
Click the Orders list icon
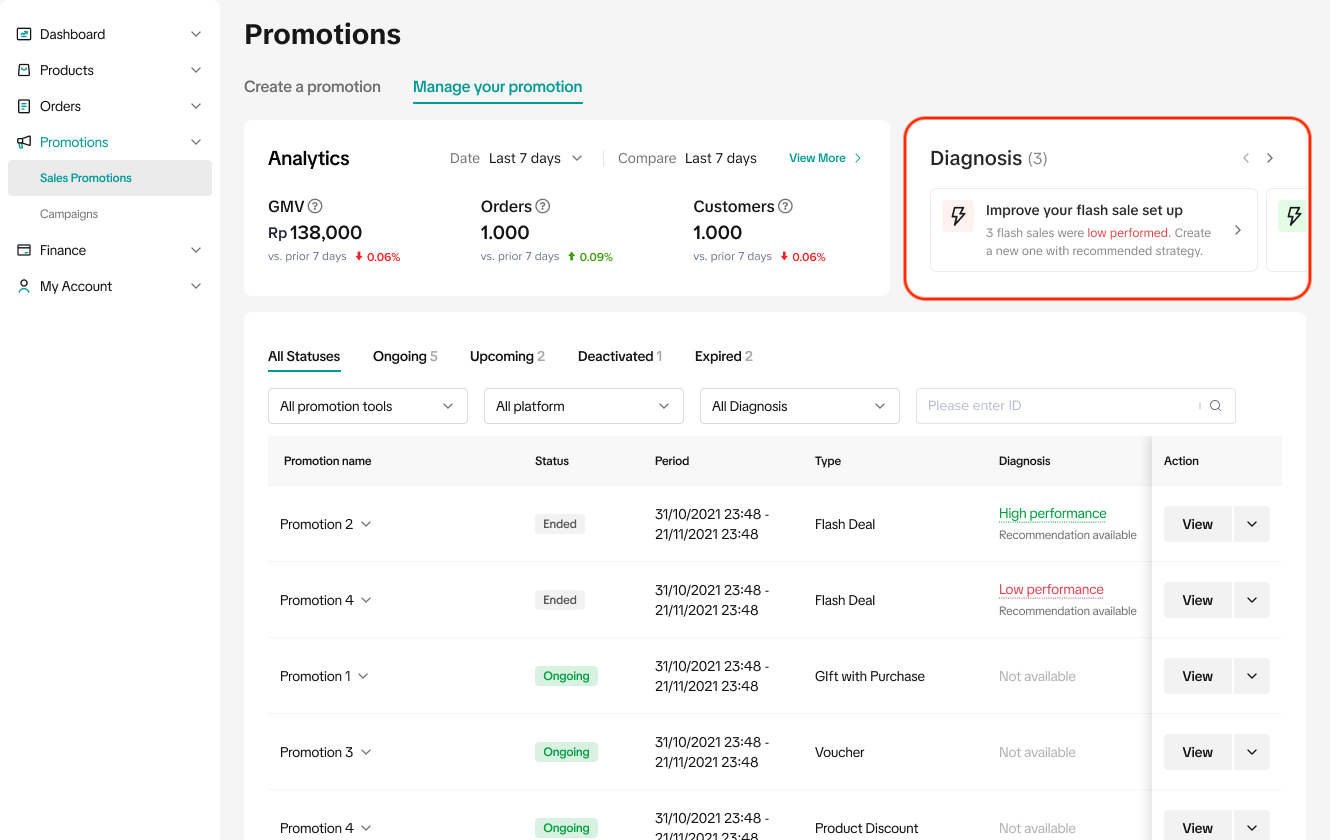click(x=24, y=106)
